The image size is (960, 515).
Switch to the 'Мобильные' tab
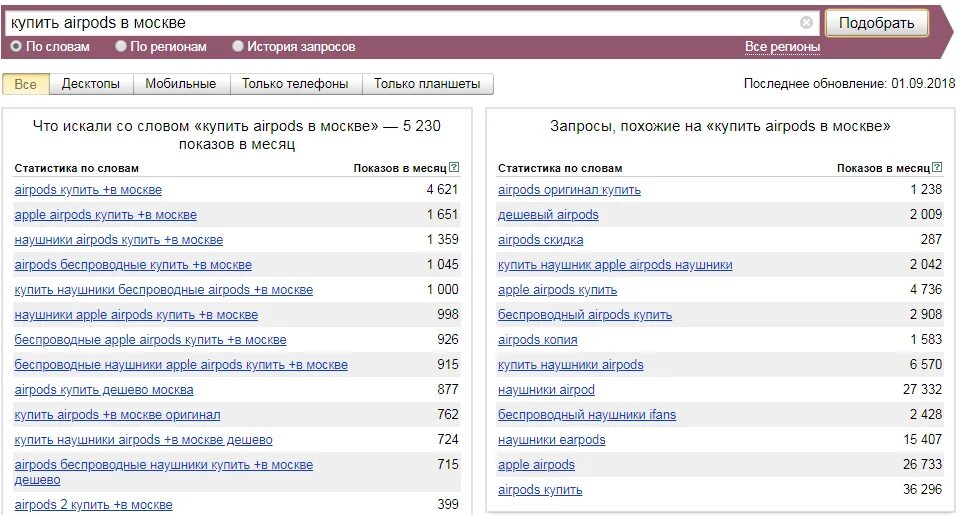(x=181, y=84)
